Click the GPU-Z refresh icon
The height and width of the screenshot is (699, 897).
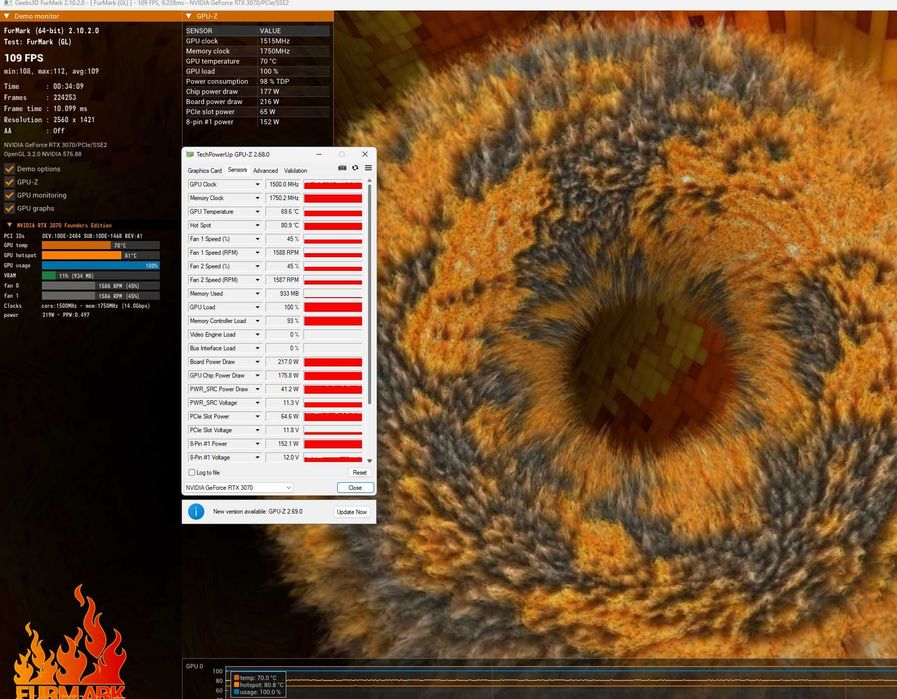coord(355,168)
